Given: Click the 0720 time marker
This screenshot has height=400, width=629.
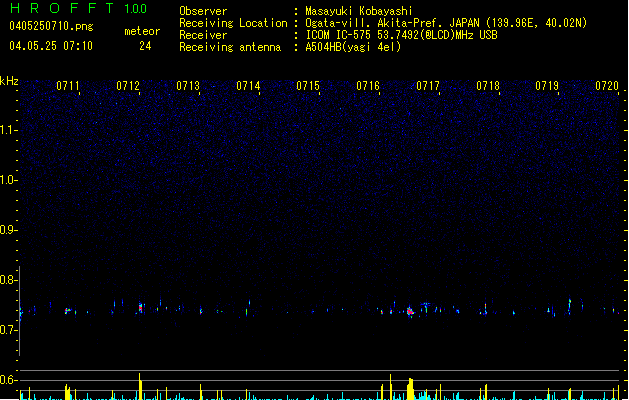Looking at the screenshot, I should pyautogui.click(x=607, y=86).
